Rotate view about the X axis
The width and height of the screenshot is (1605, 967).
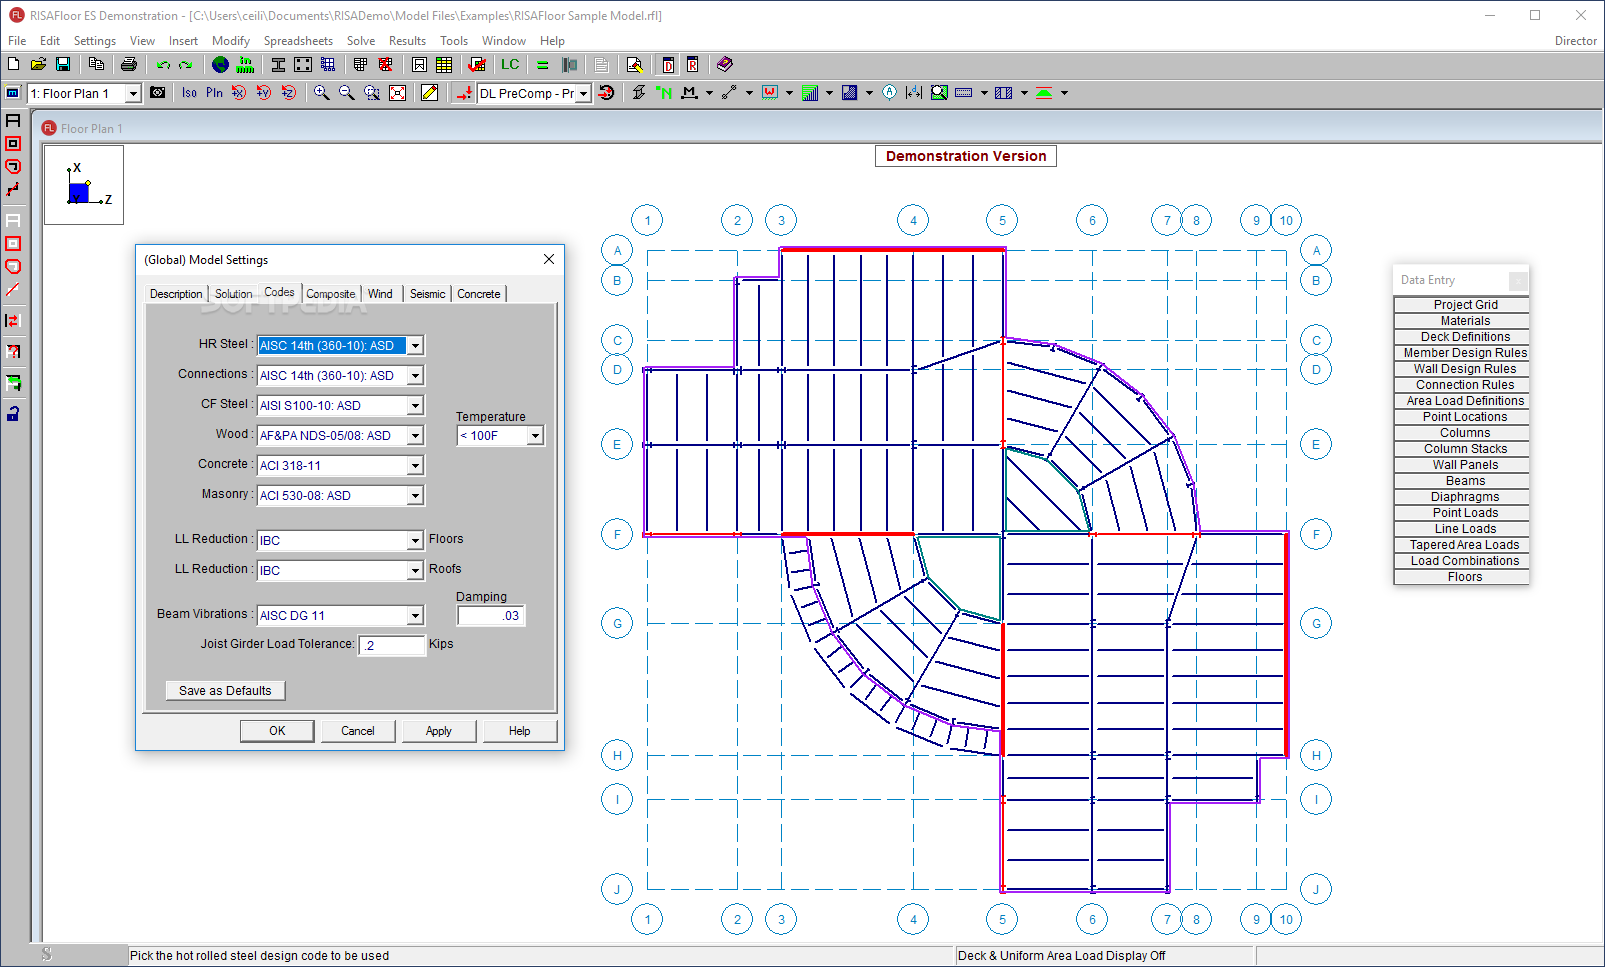(239, 92)
